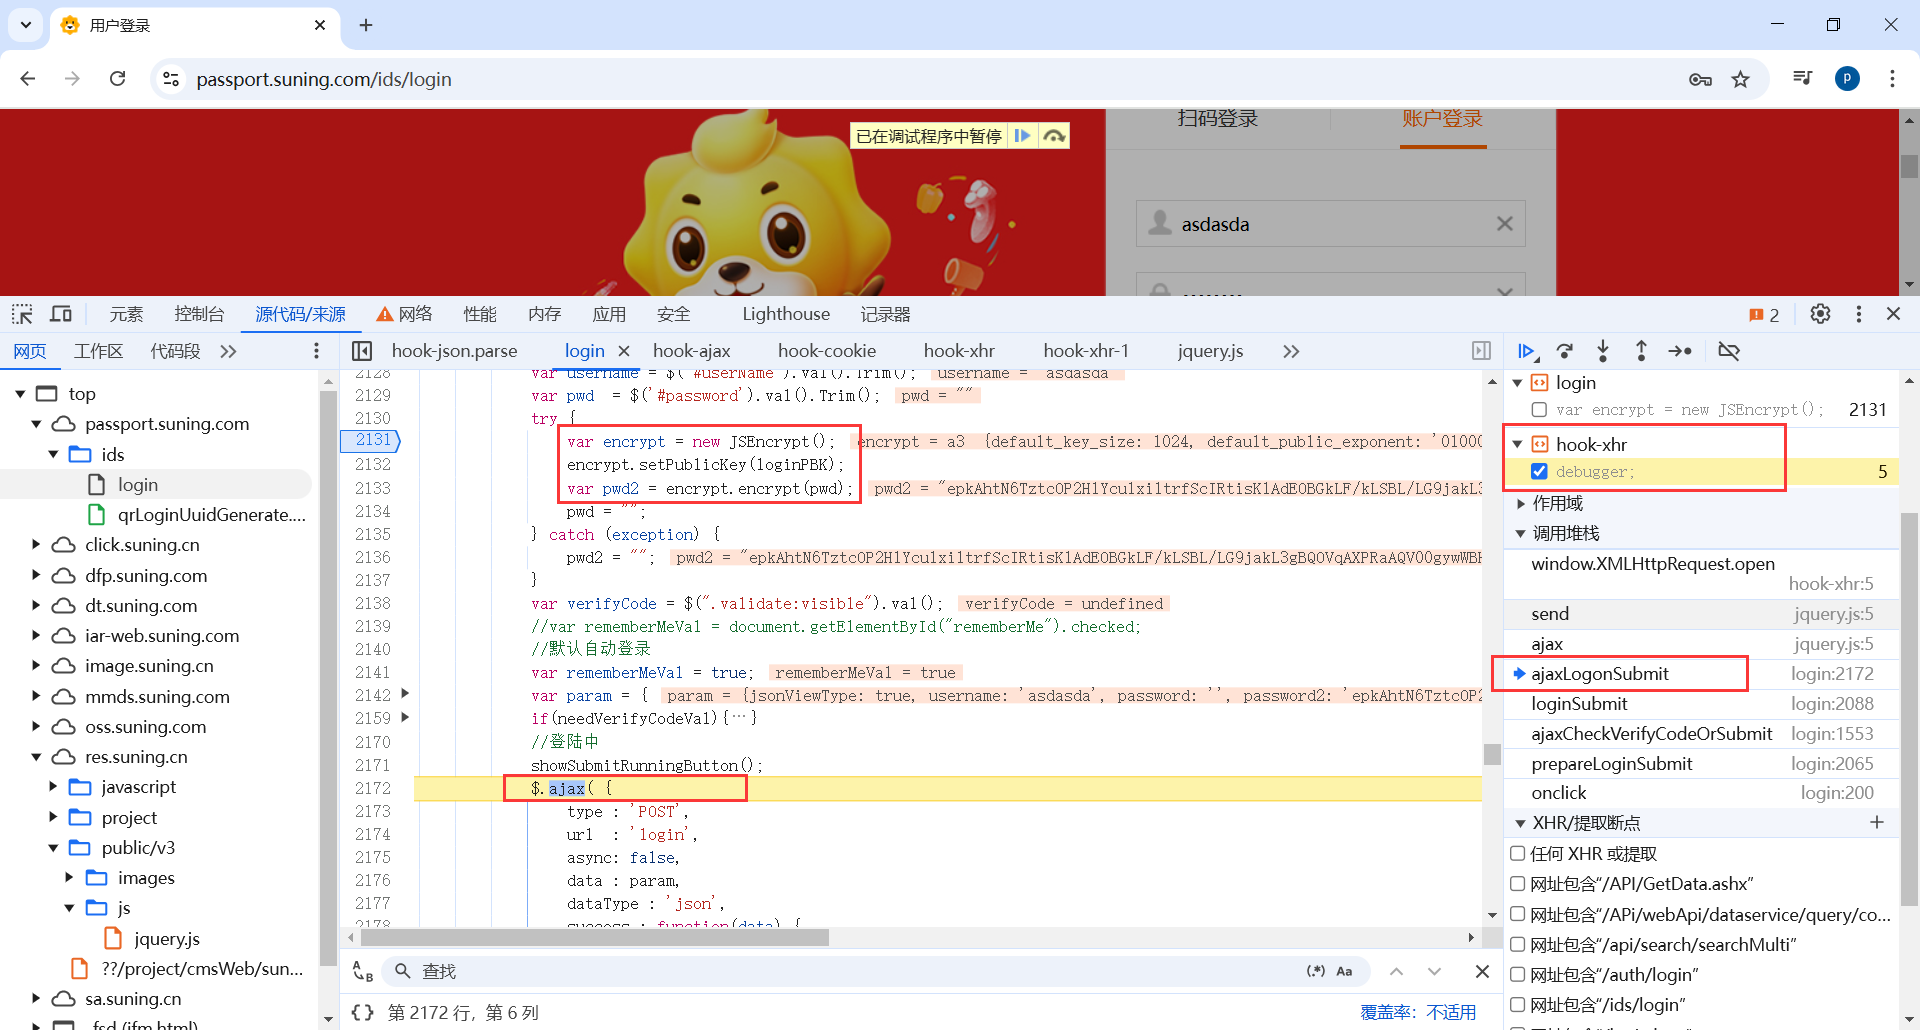The height and width of the screenshot is (1030, 1920).
Task: Resume from the paused-in-debugger overlay
Action: click(1022, 136)
